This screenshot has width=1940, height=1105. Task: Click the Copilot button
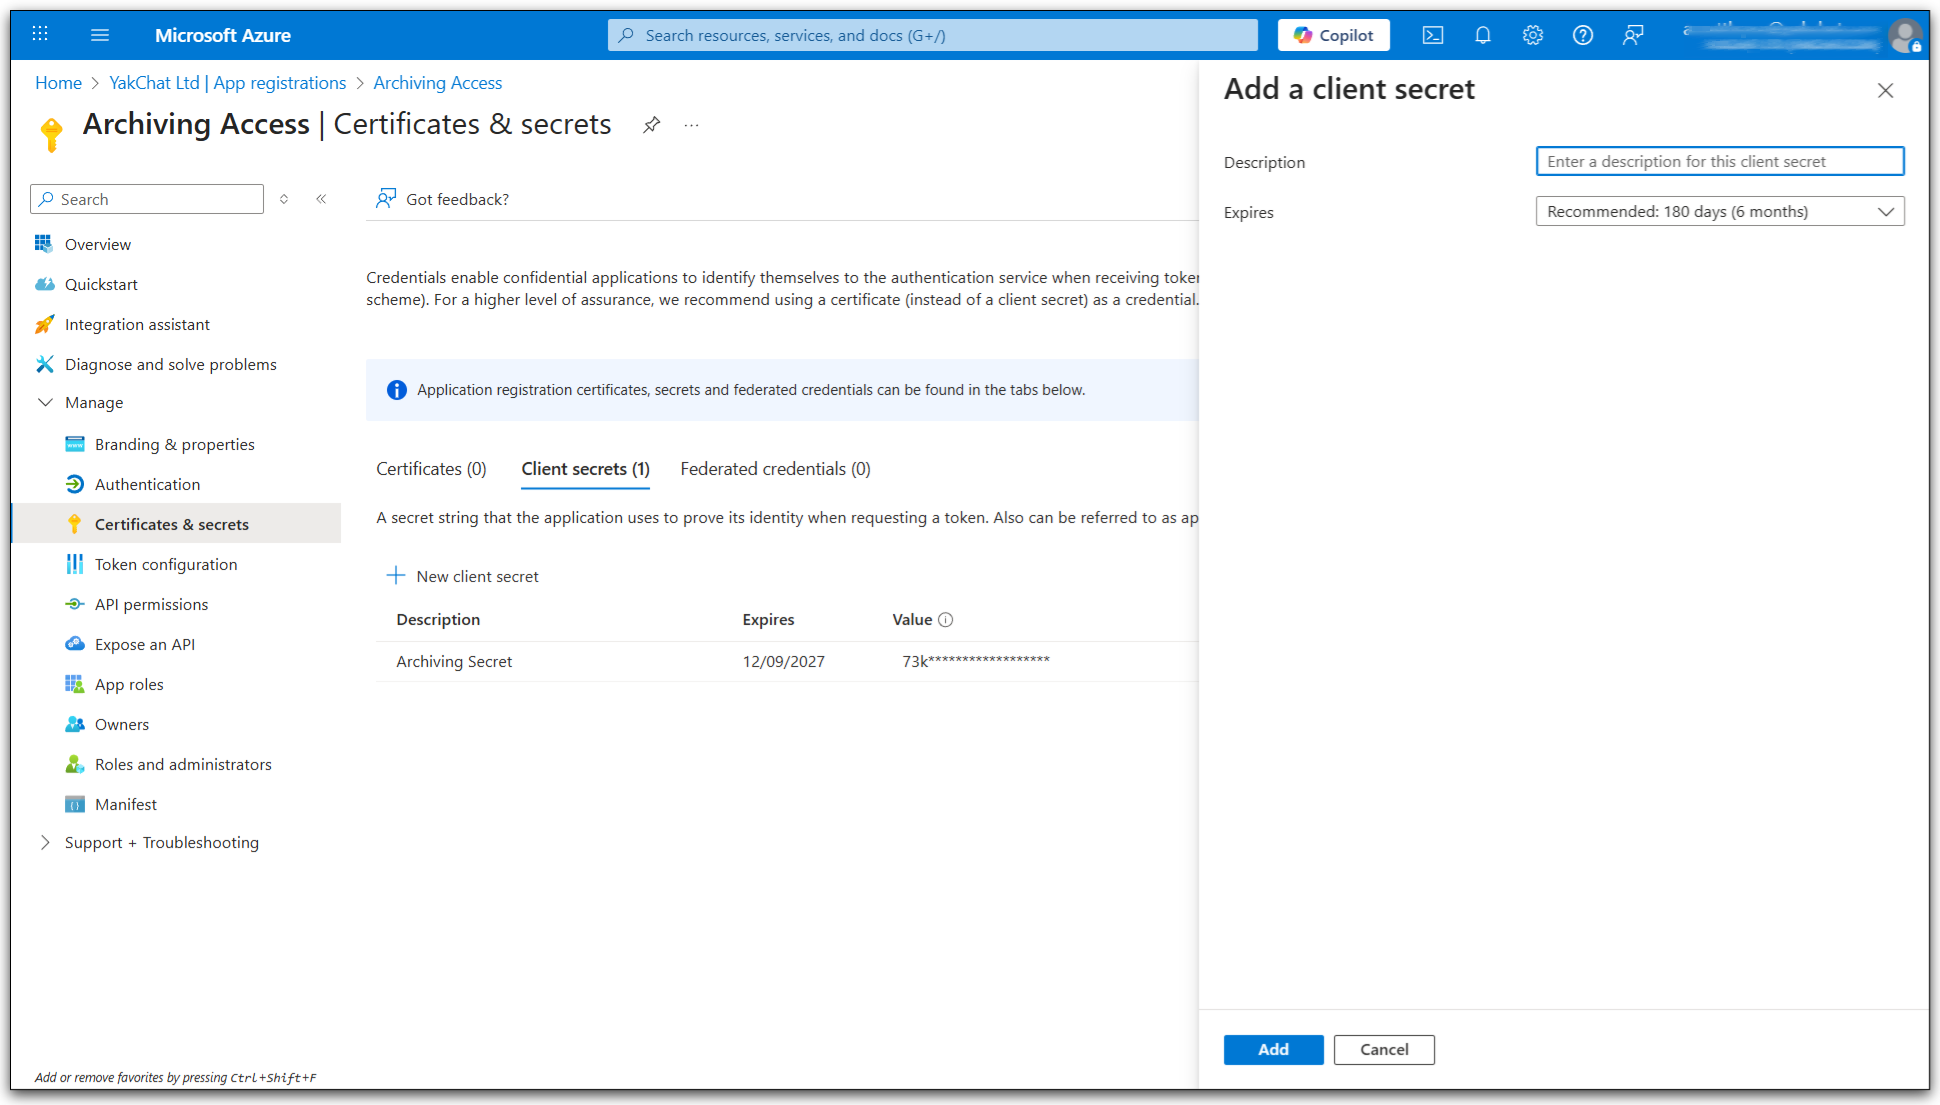[1333, 35]
